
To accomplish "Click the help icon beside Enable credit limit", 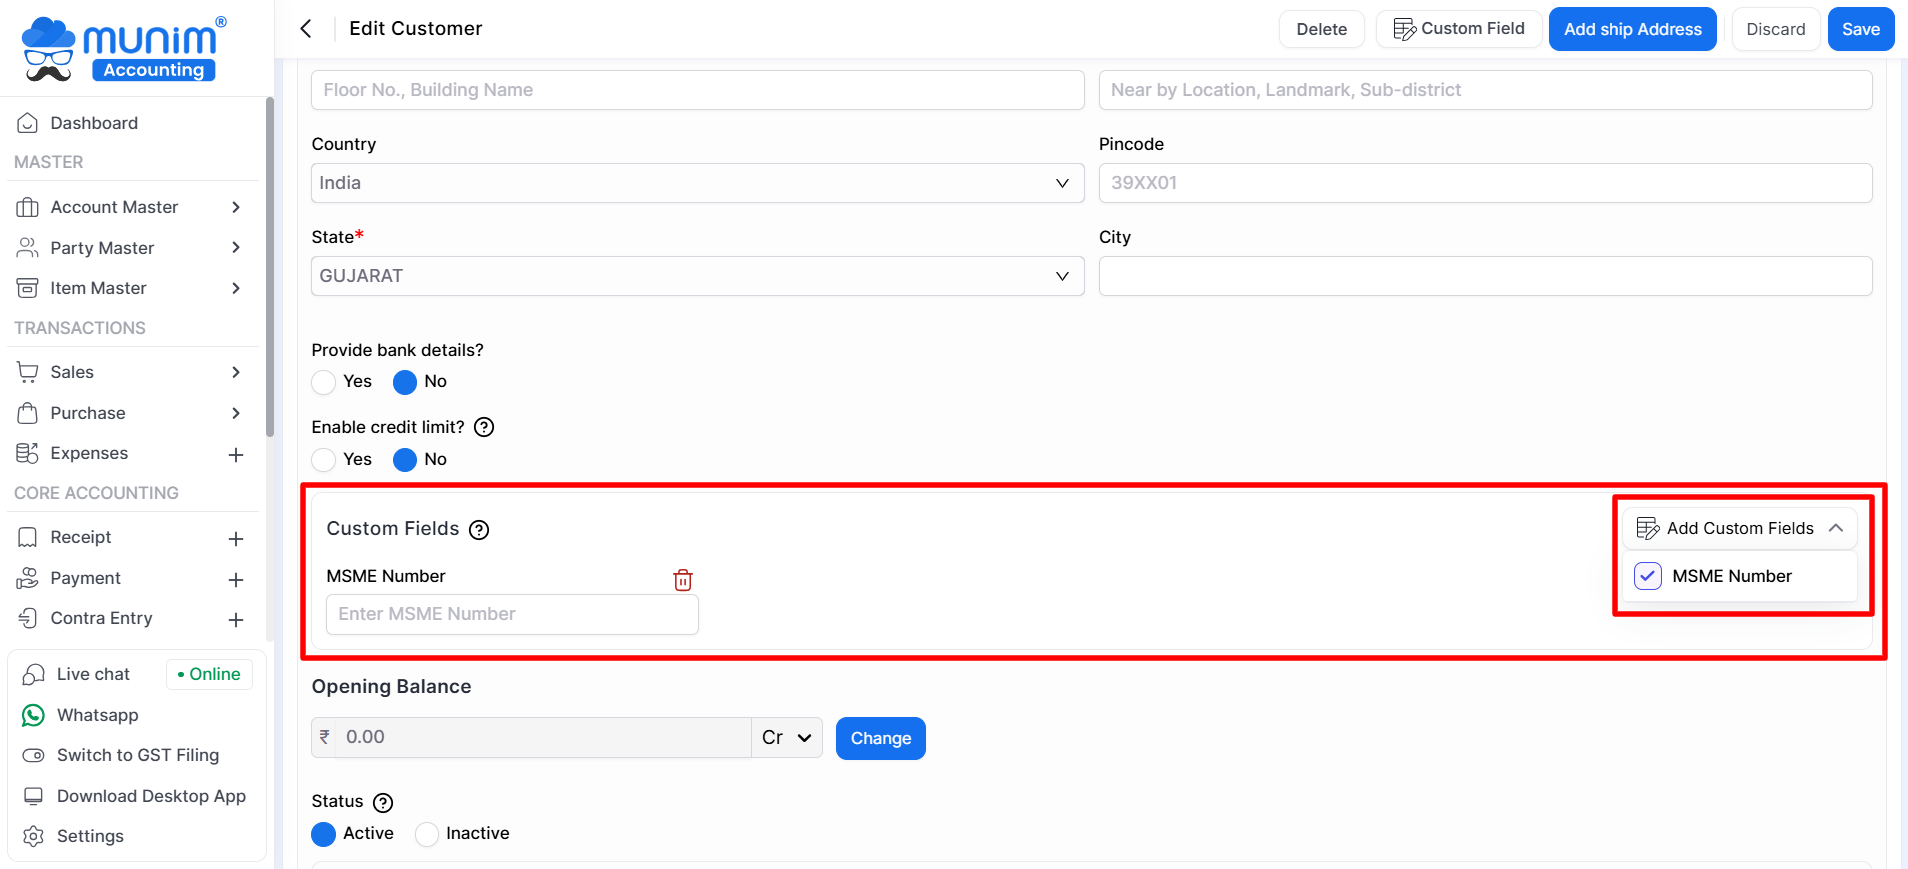I will pos(484,428).
